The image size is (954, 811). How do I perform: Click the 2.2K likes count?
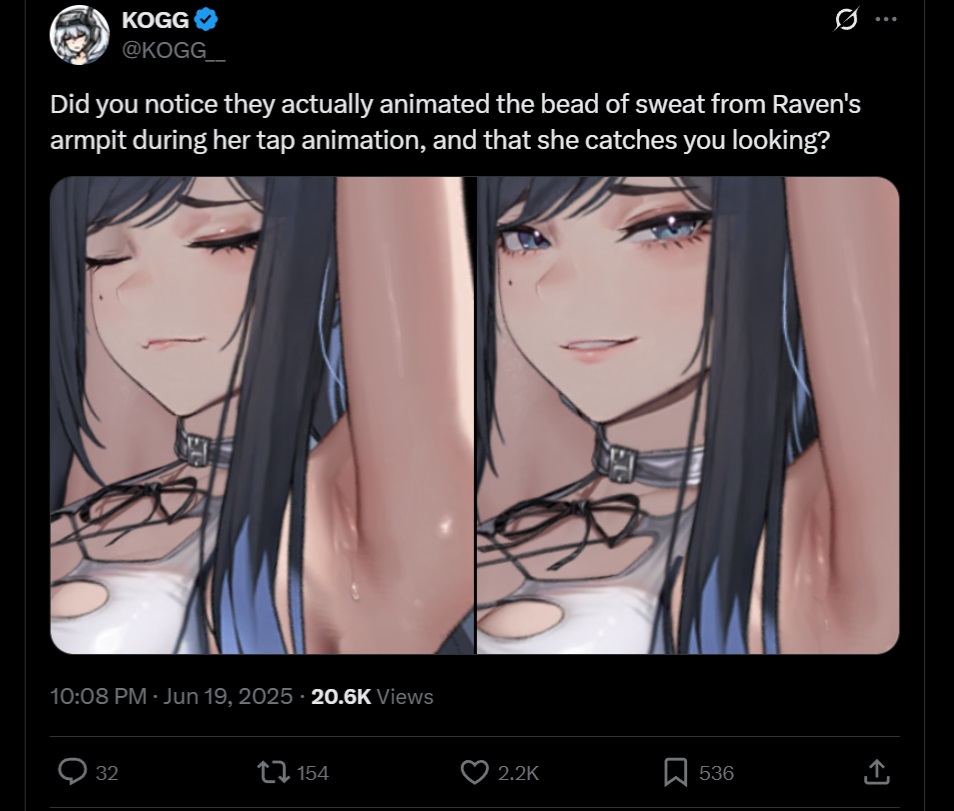pyautogui.click(x=518, y=773)
